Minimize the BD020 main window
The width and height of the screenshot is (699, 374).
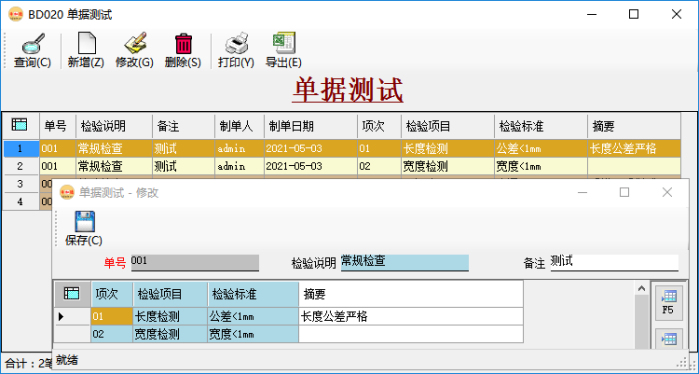[x=592, y=14]
